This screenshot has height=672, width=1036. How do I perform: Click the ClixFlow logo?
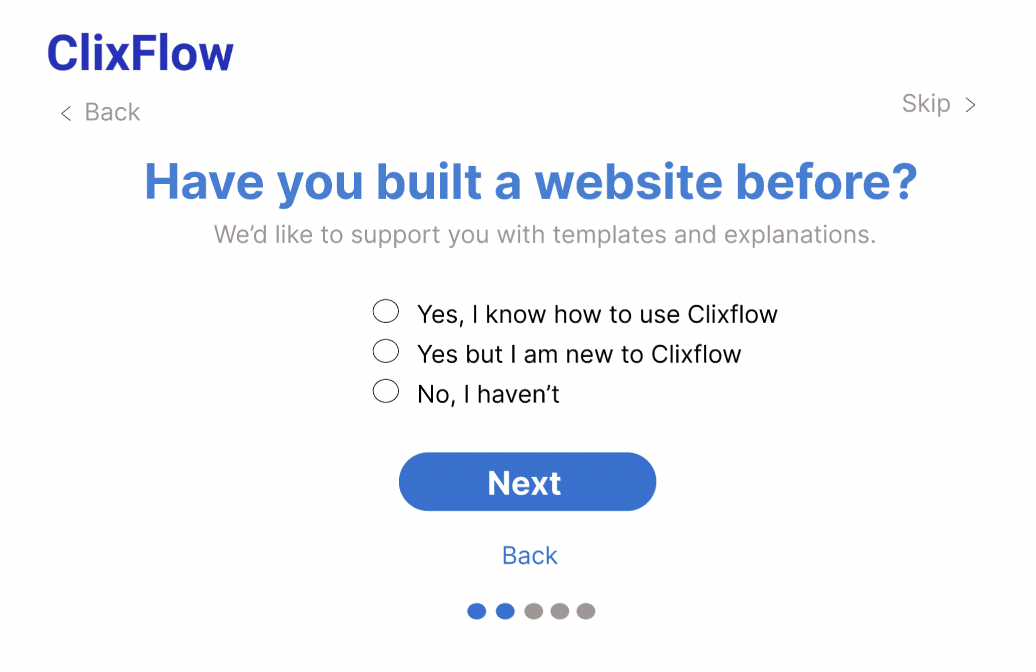[140, 53]
